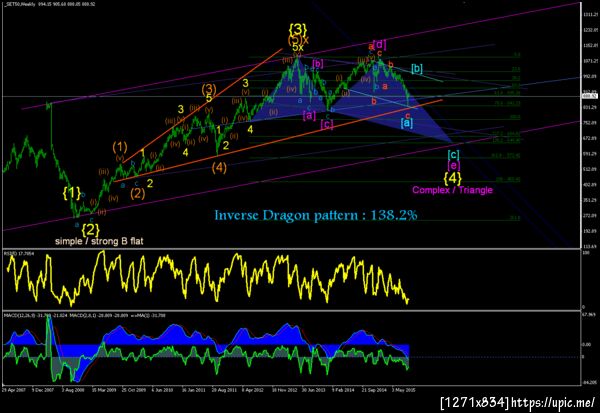Screen dimensions: 600x413
Task: Select the cyan [c] wave label
Action: click(453, 155)
